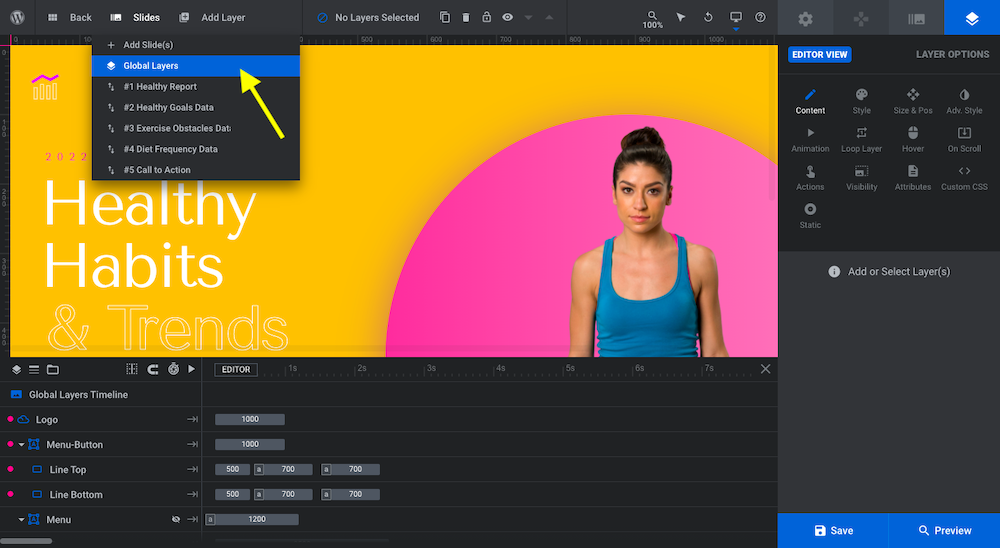Select slide #2 Healthy Goals Data

(196, 107)
